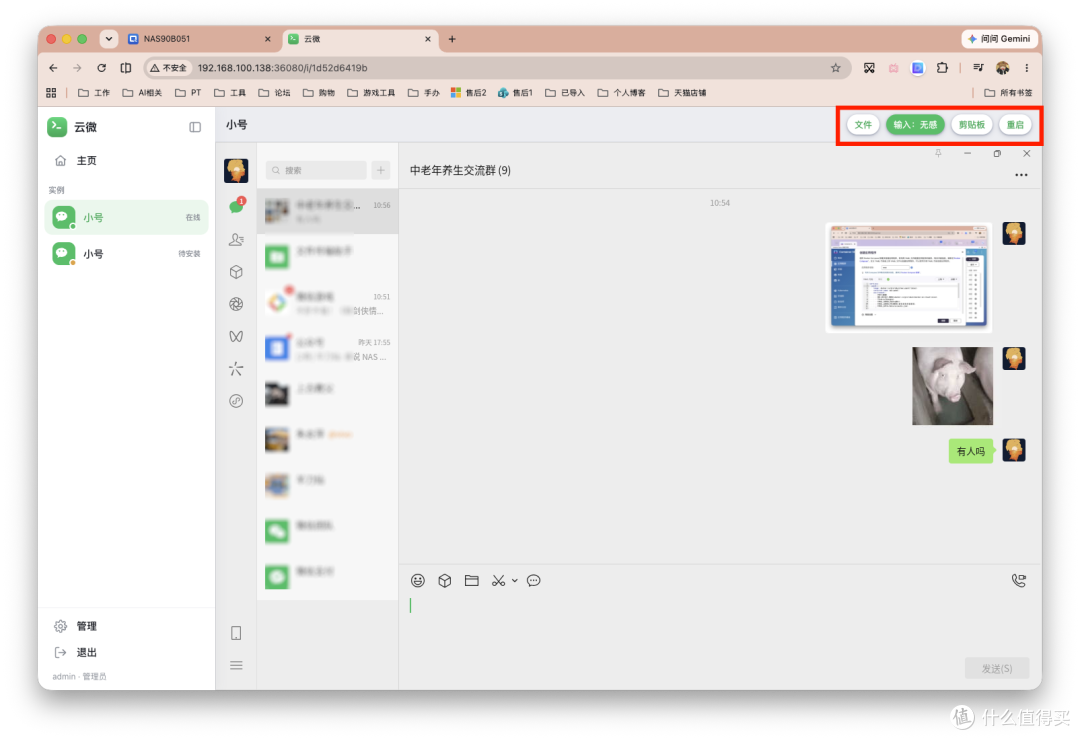Click the address bar URL
The width and height of the screenshot is (1080, 740).
tap(282, 68)
